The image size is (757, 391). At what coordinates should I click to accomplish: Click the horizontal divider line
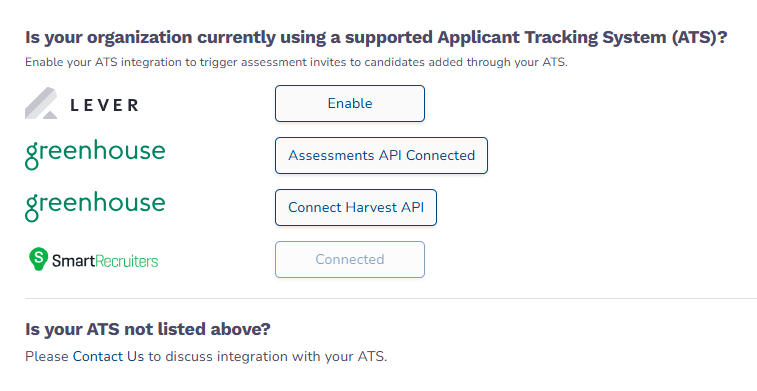pos(391,298)
